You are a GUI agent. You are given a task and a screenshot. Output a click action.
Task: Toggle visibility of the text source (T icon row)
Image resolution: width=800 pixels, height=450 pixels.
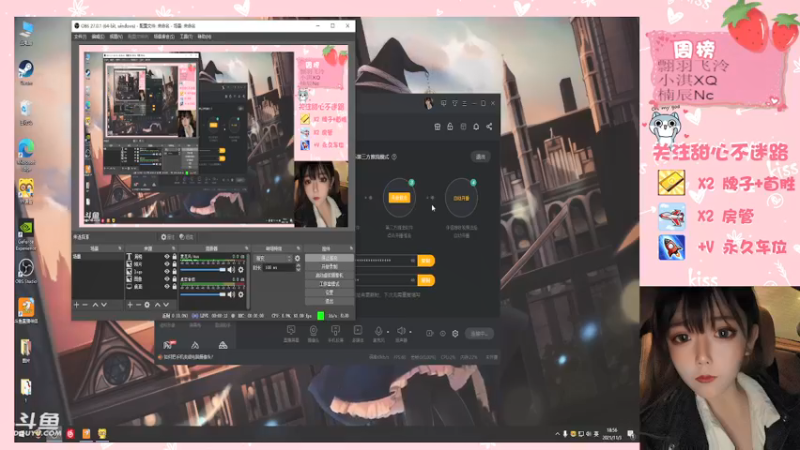tap(167, 257)
